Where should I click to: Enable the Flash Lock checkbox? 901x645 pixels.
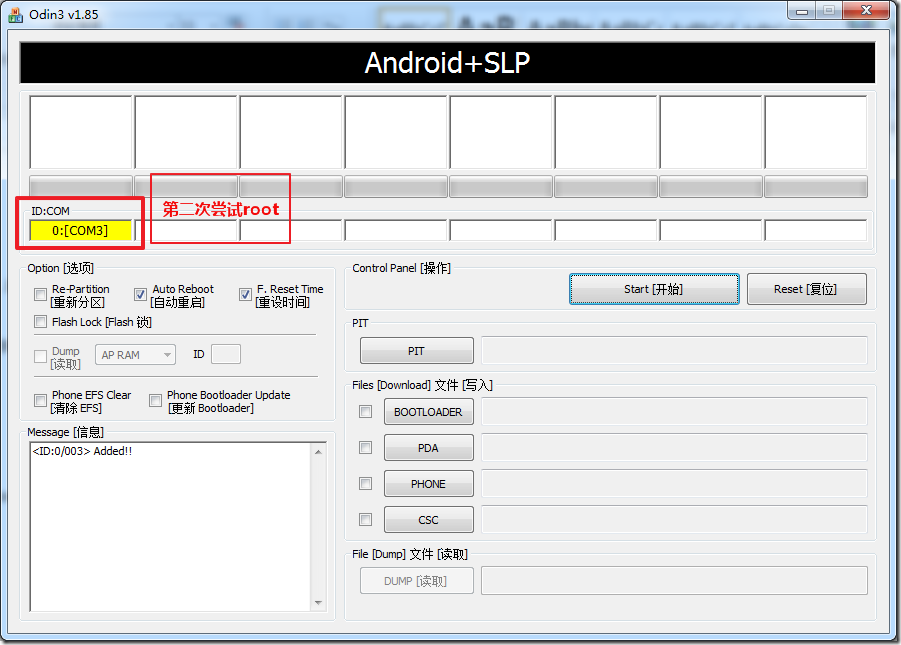click(40, 321)
